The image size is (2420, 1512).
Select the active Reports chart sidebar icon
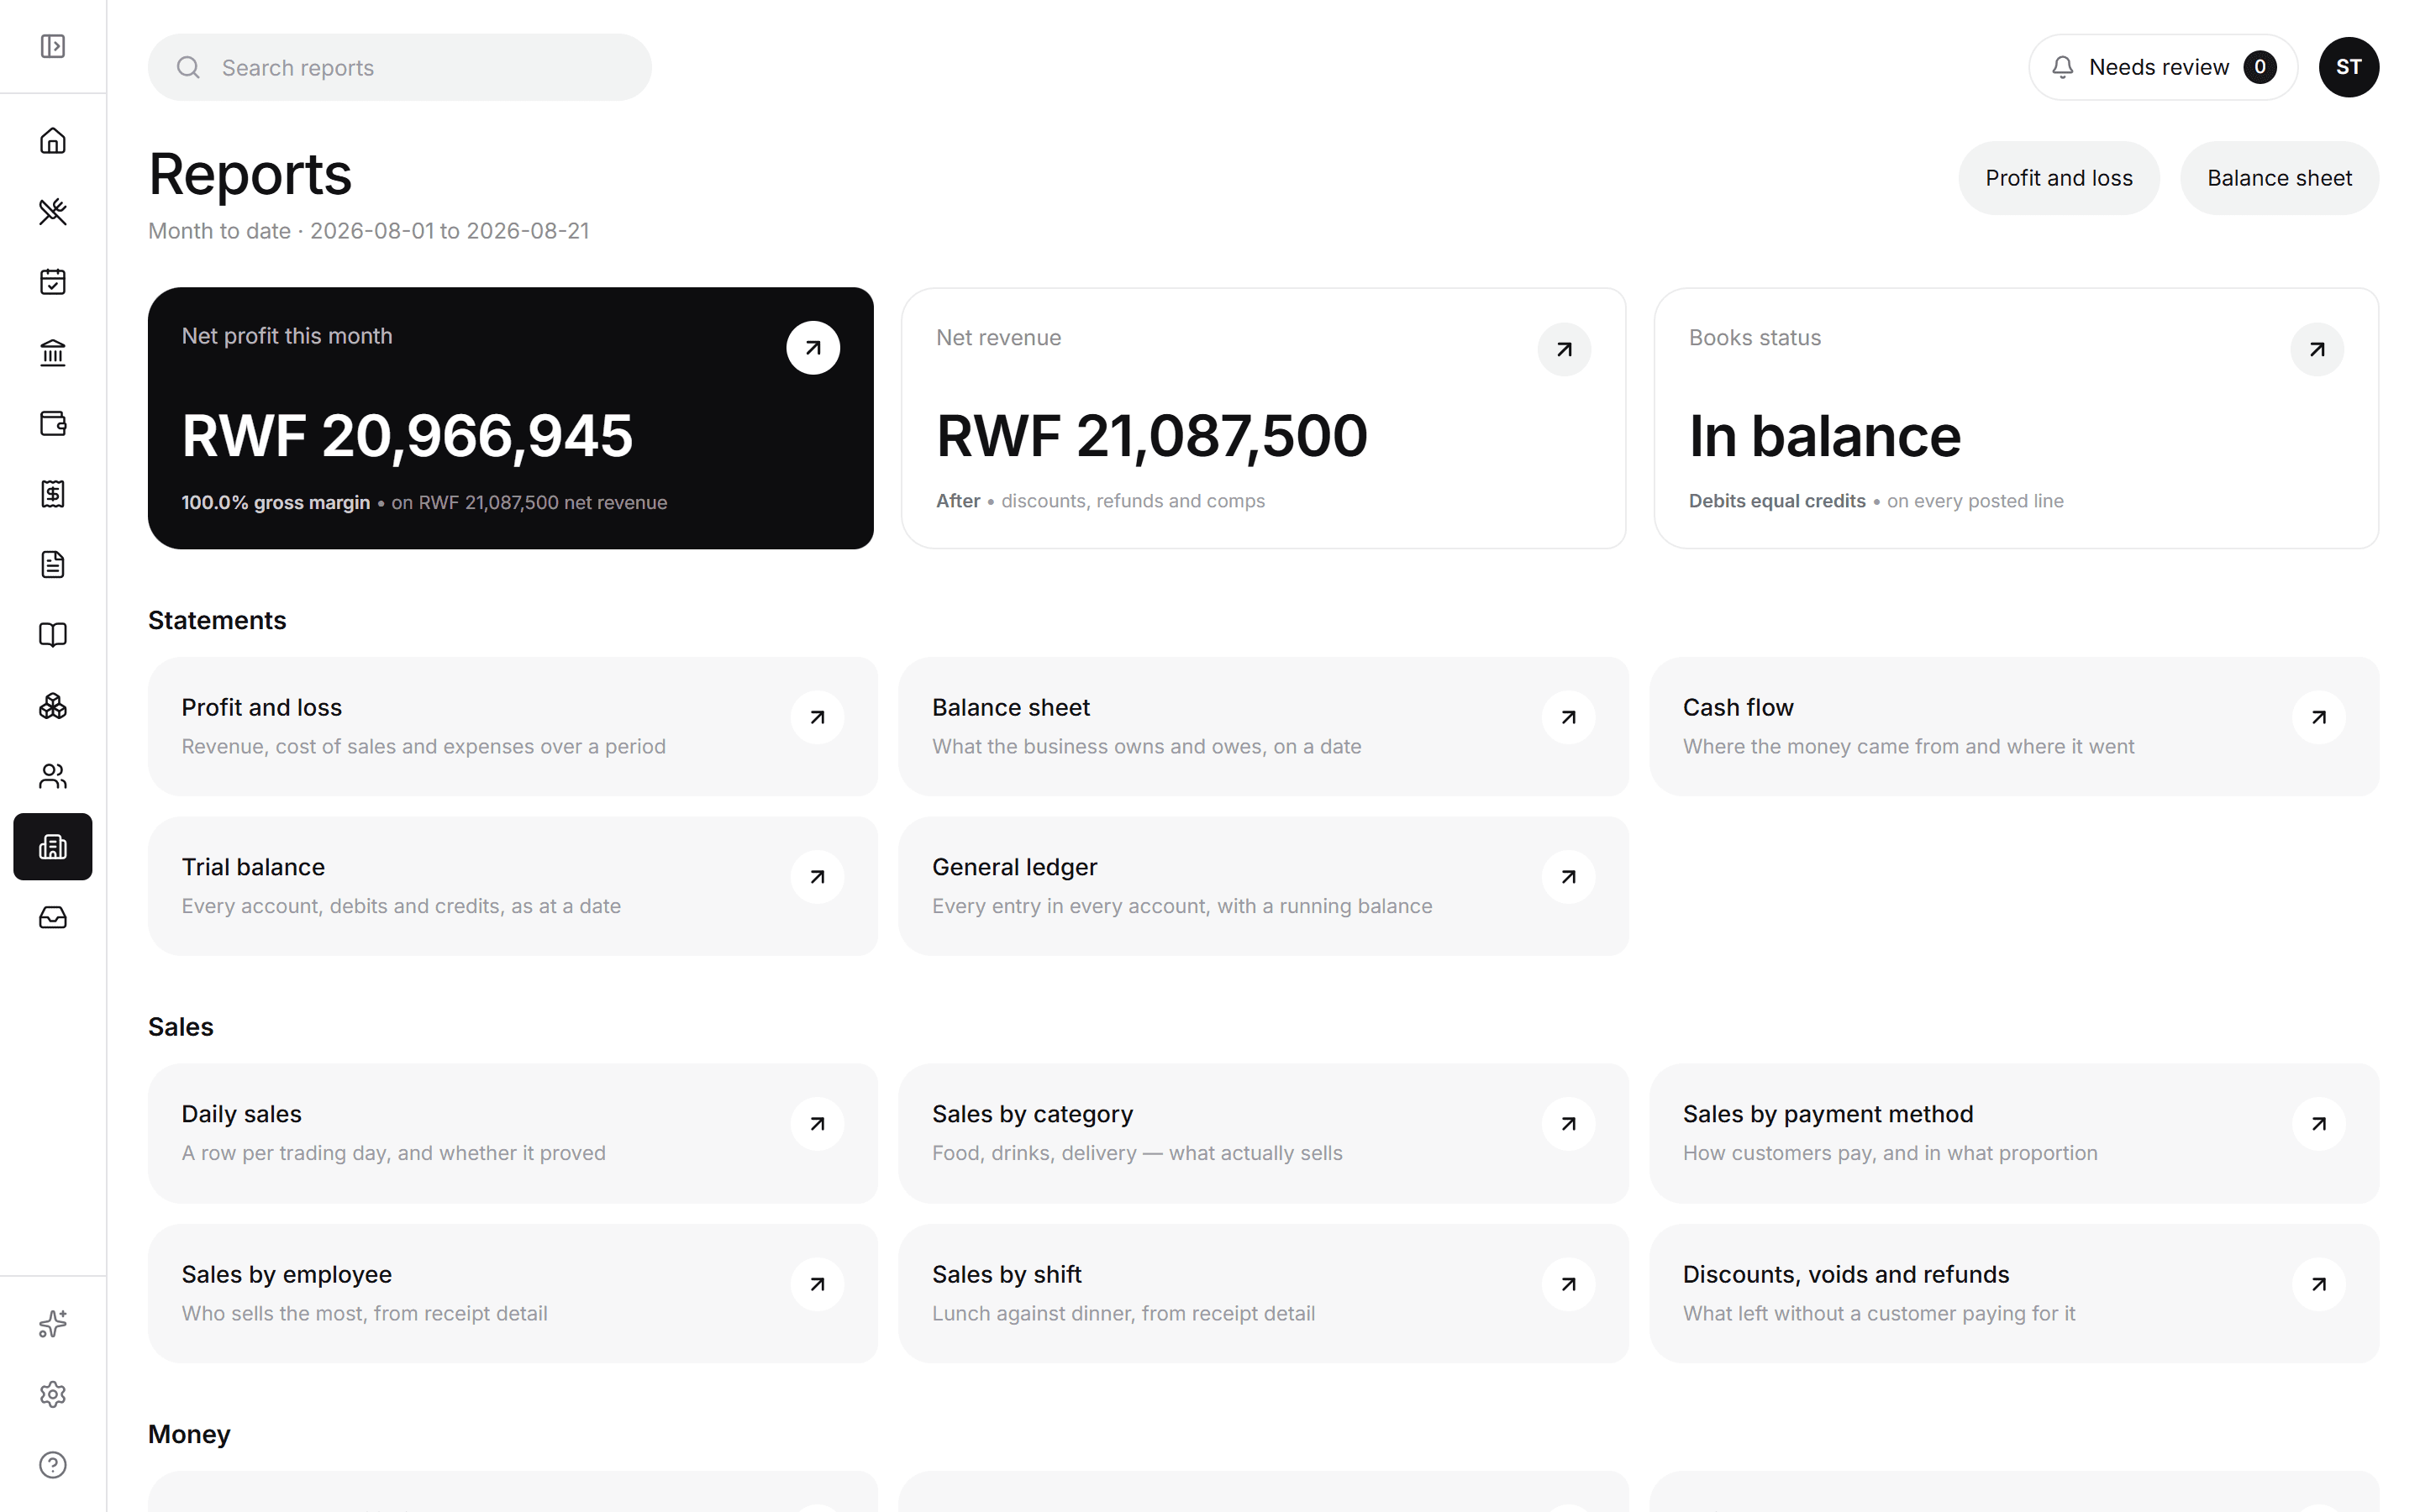[x=53, y=847]
